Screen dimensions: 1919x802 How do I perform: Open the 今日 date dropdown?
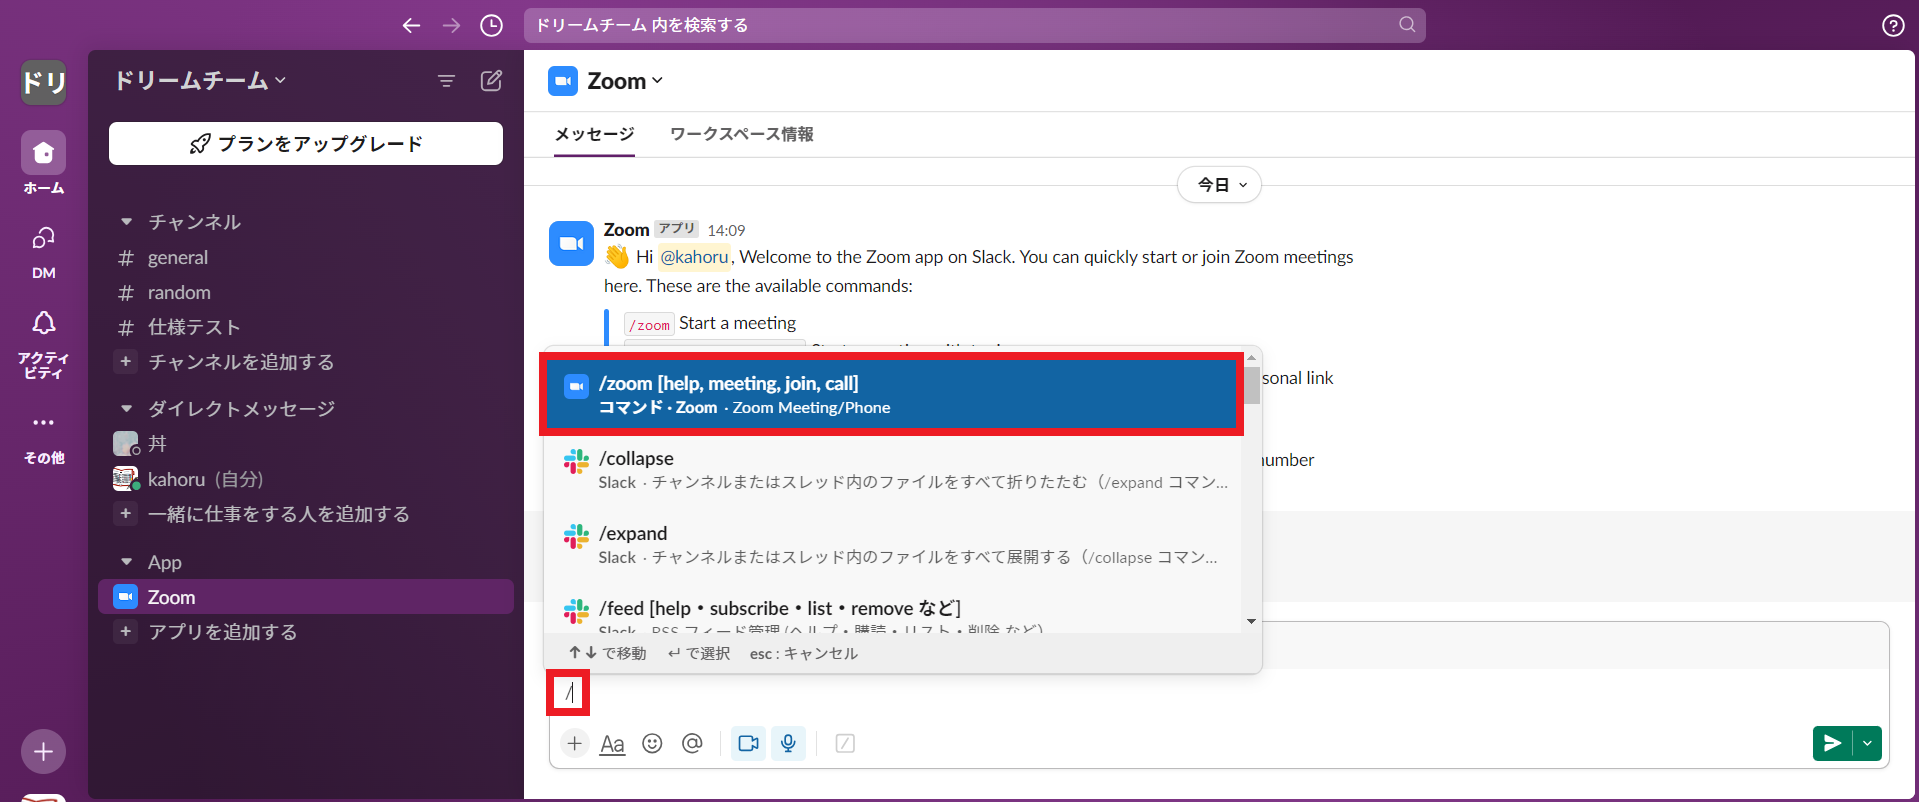(x=1220, y=185)
